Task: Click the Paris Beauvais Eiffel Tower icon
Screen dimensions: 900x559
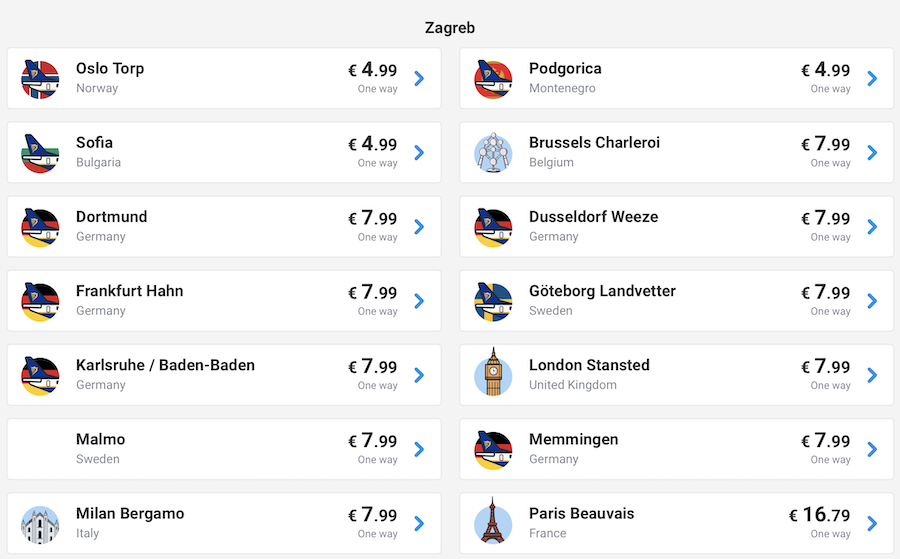Action: click(493, 523)
